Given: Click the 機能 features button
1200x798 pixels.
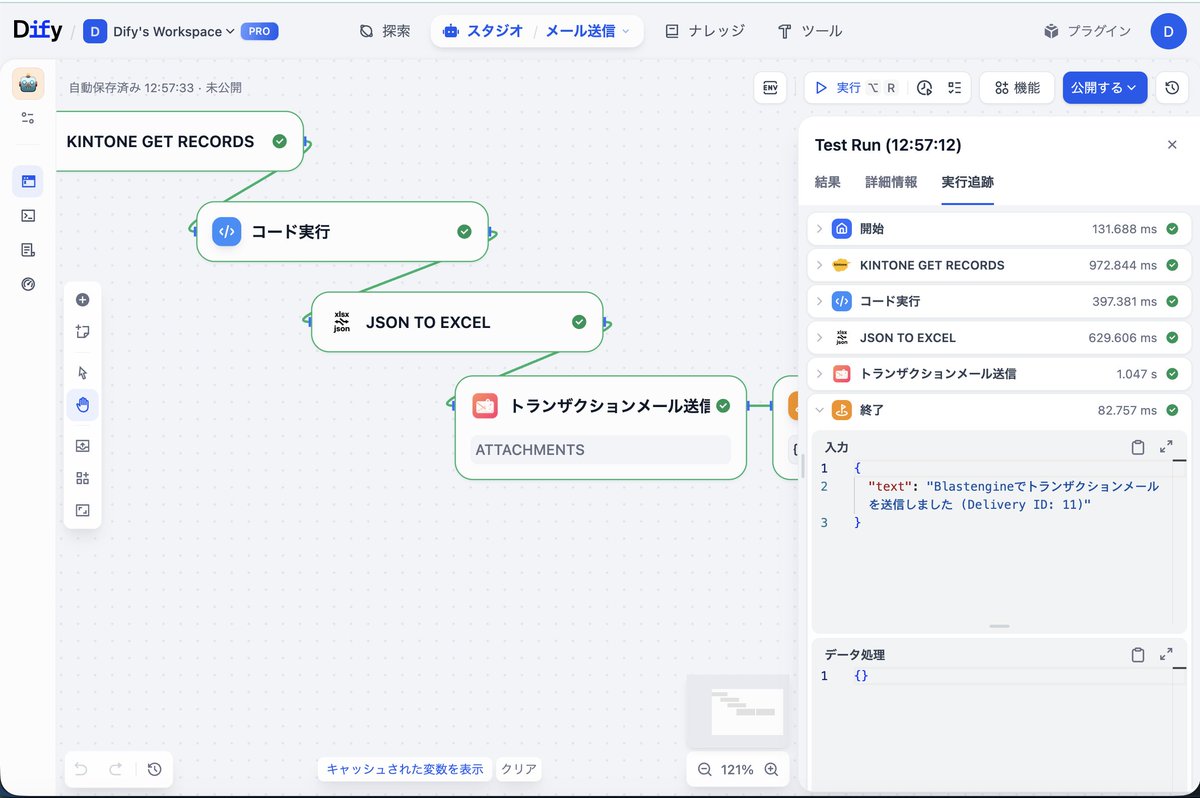Looking at the screenshot, I should point(1017,88).
